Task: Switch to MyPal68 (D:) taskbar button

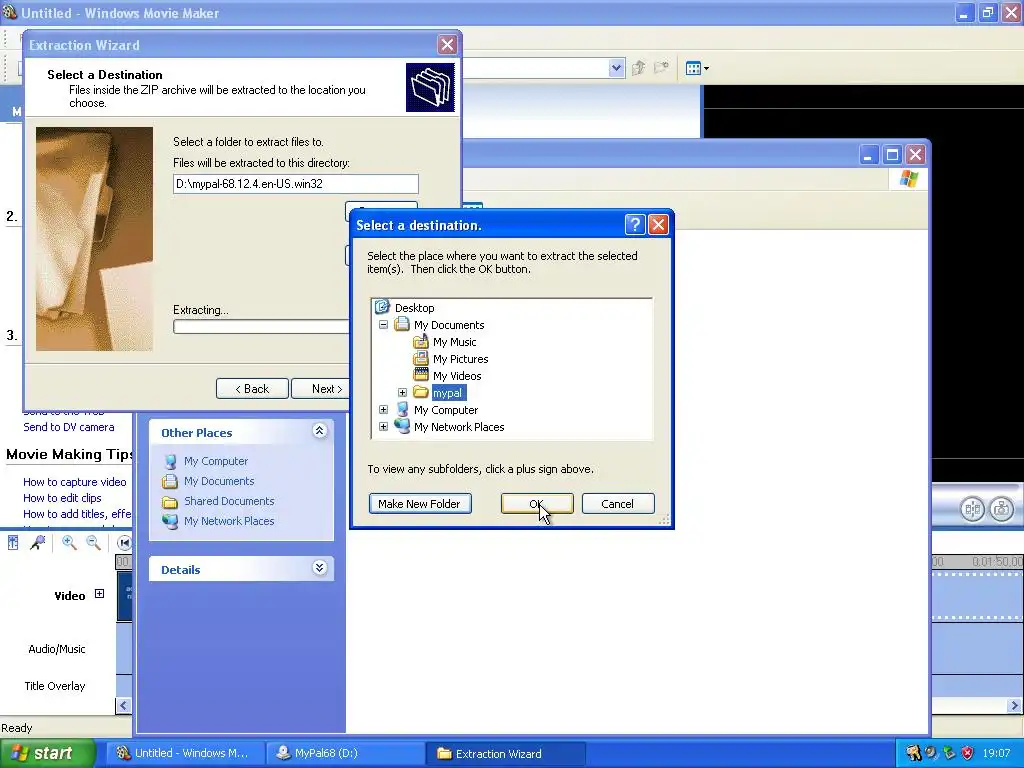Action: tap(344, 753)
